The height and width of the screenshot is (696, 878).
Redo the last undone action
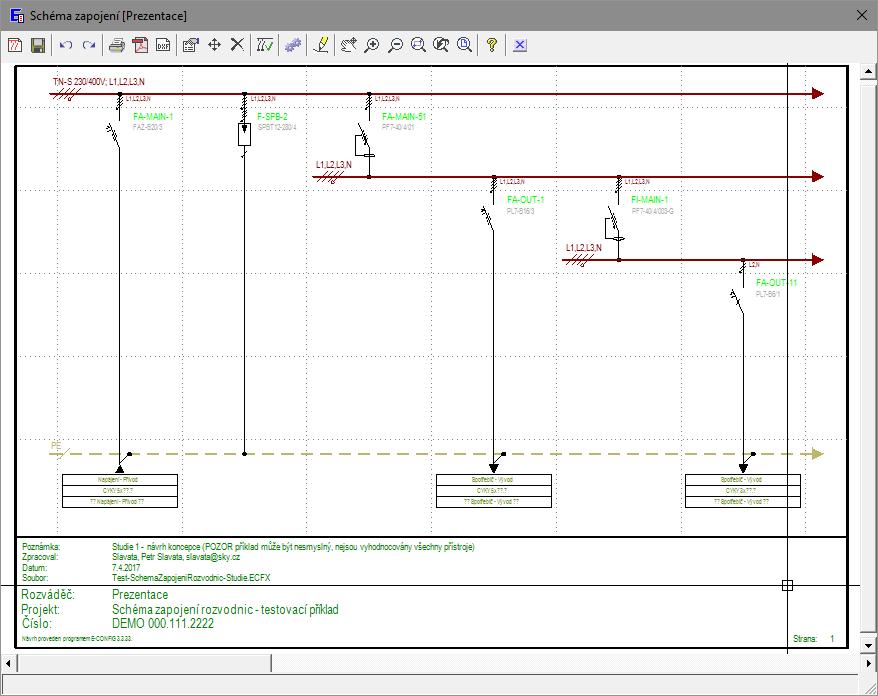[88, 45]
